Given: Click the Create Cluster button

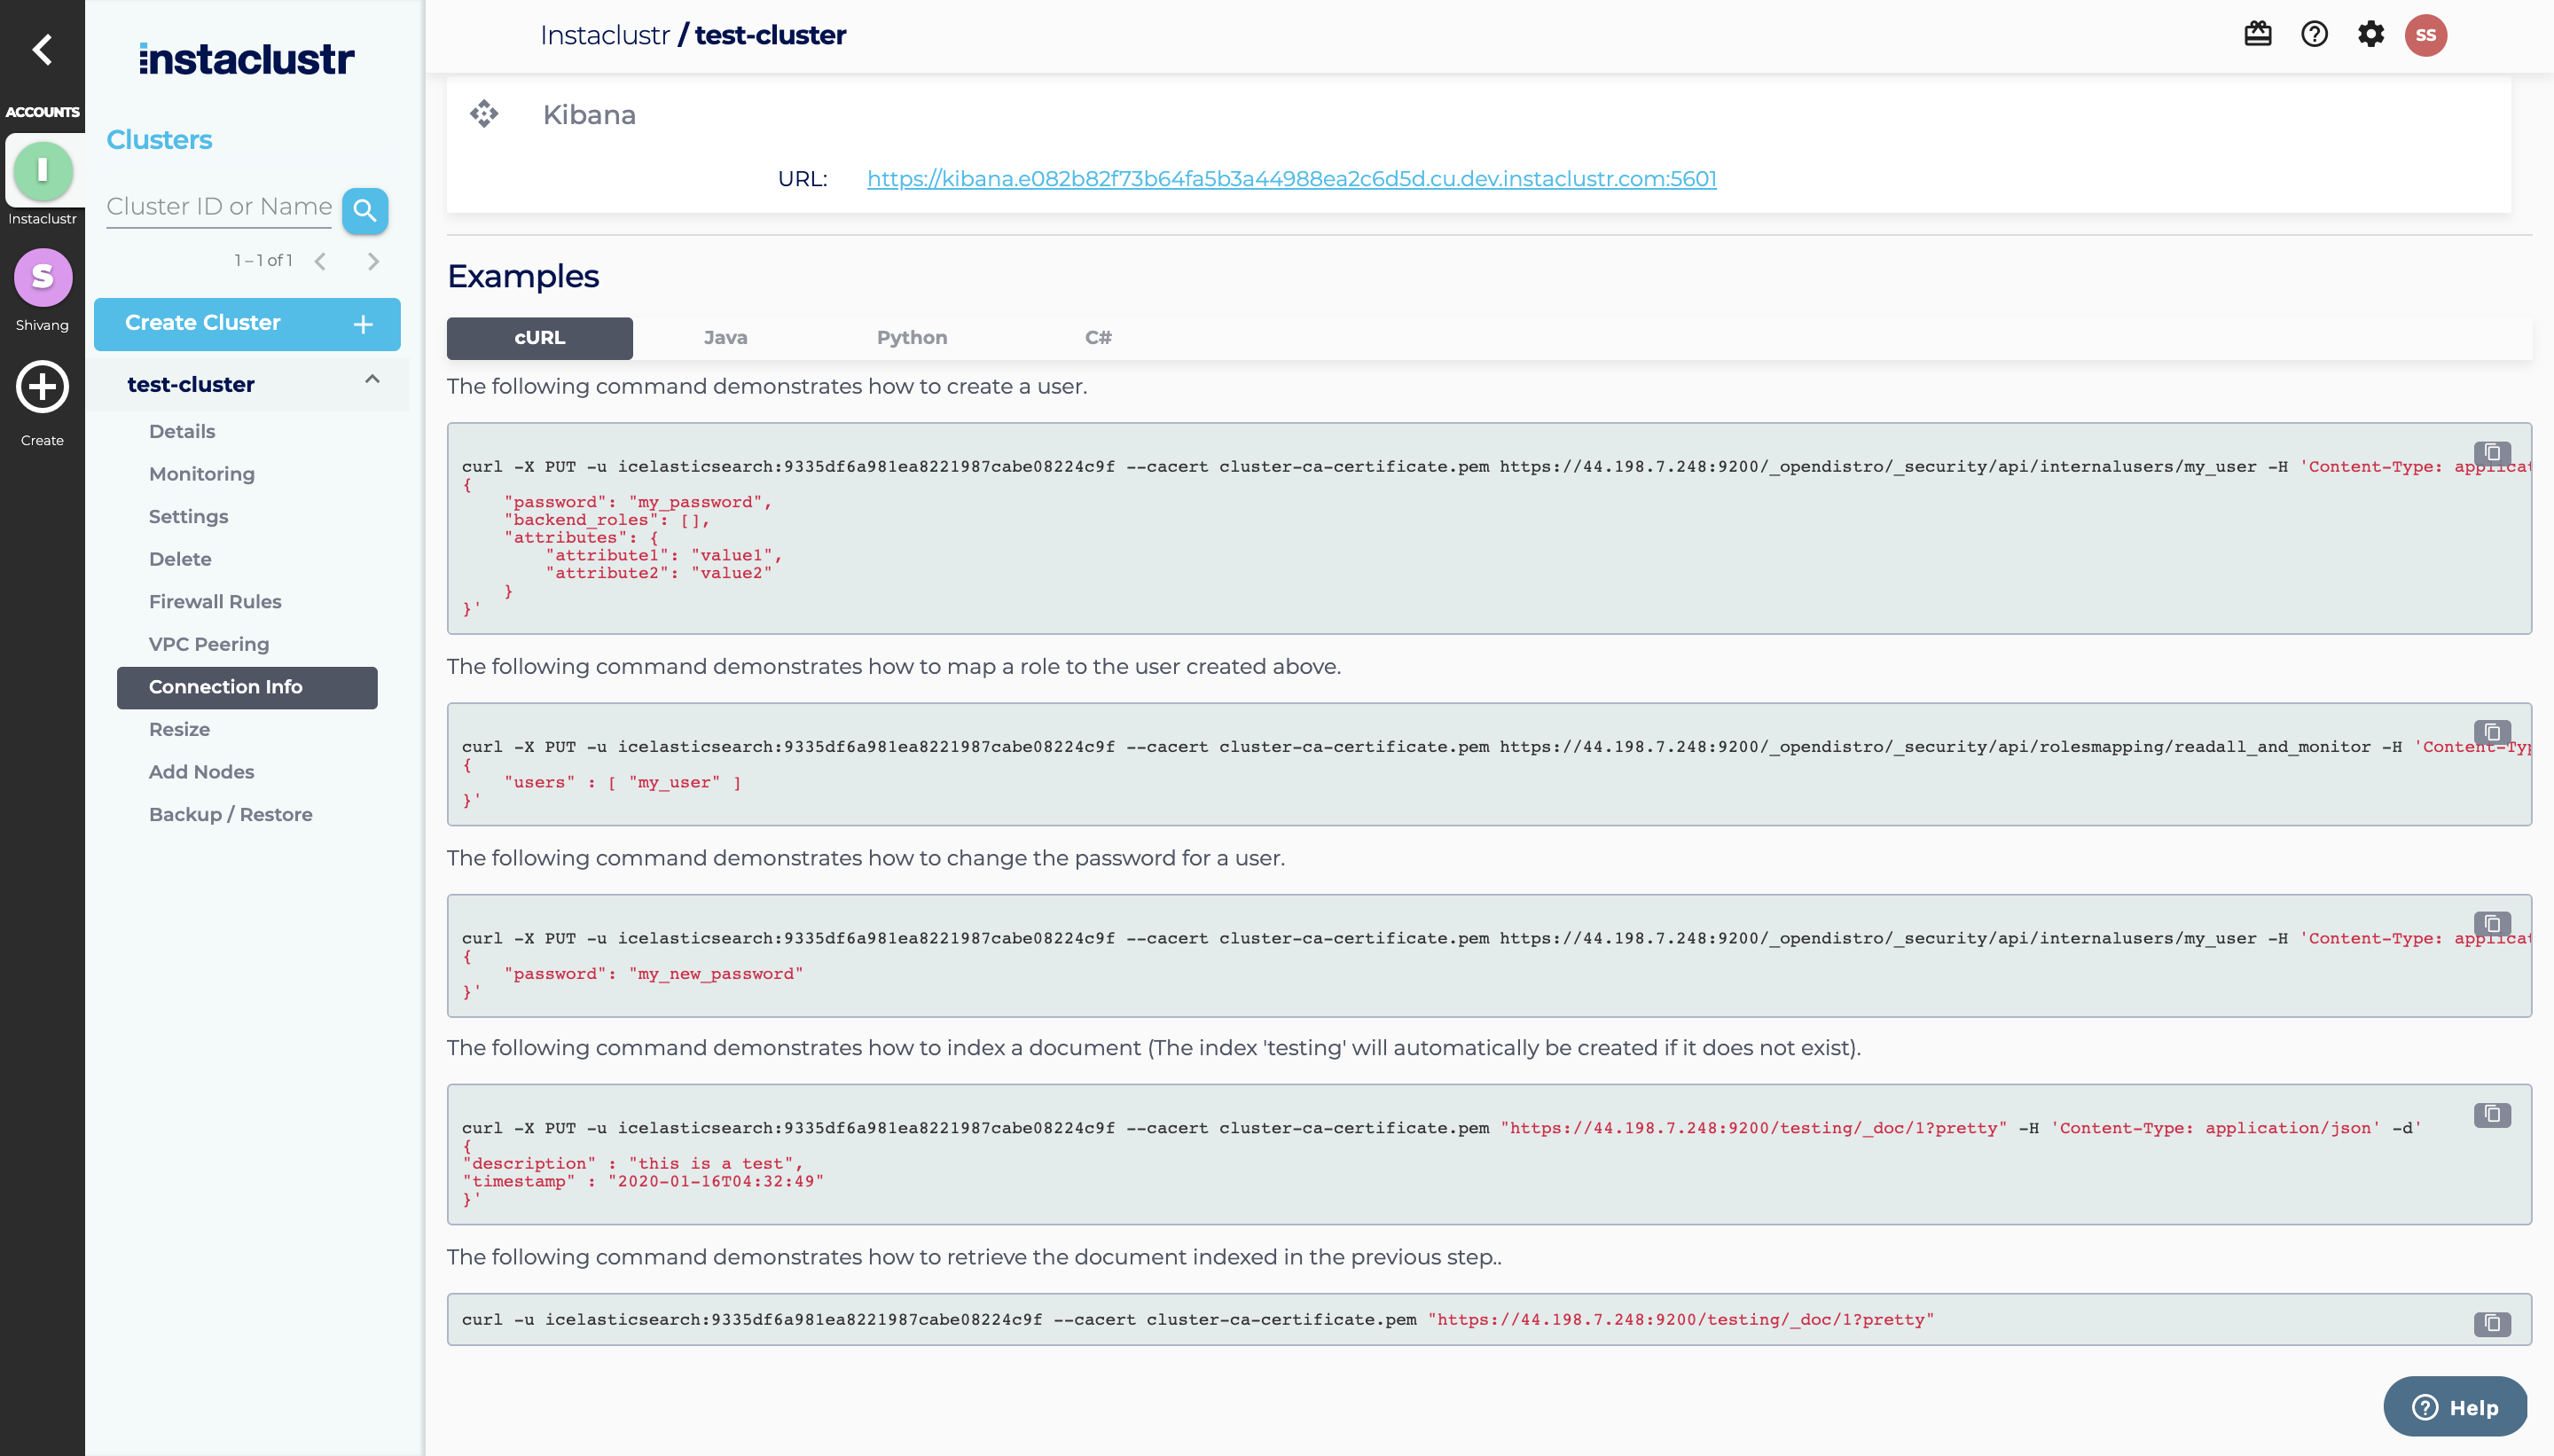Looking at the screenshot, I should [x=247, y=324].
